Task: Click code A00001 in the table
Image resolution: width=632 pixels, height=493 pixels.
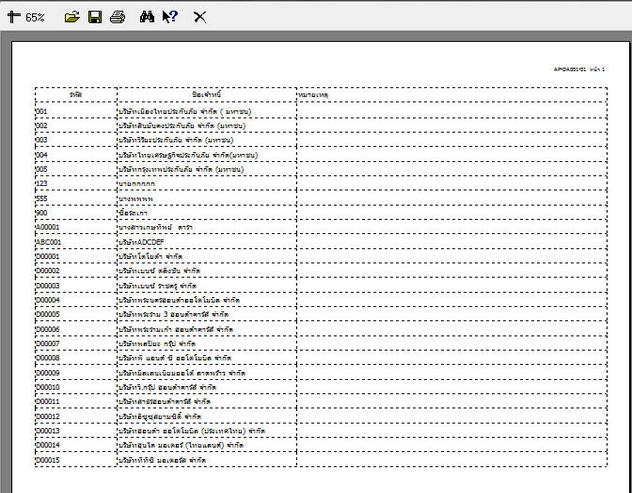Action: 48,227
